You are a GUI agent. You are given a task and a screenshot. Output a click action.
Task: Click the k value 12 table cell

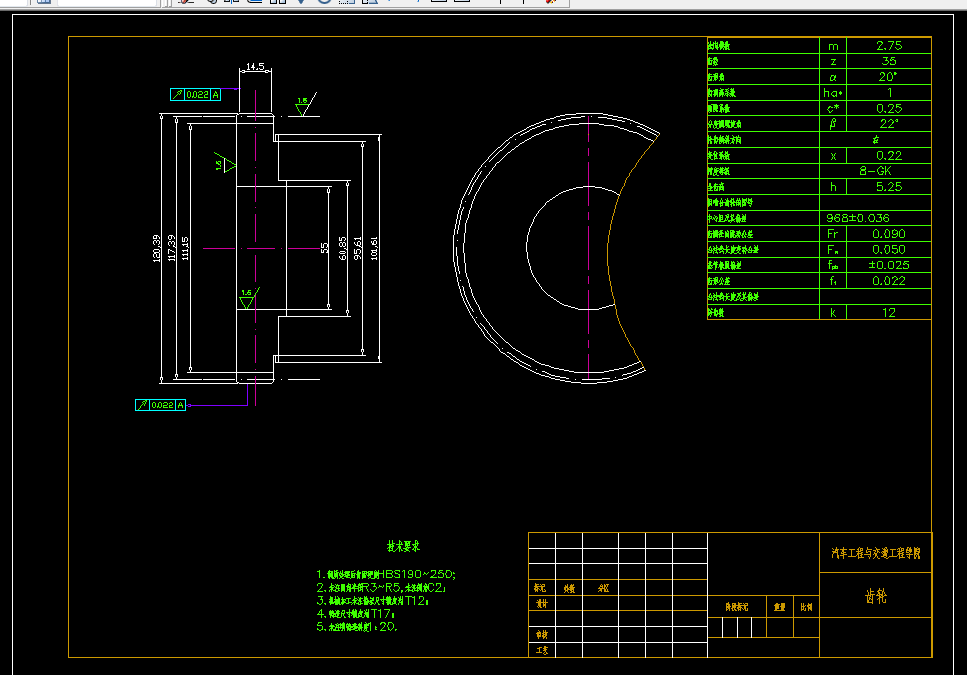(x=889, y=313)
